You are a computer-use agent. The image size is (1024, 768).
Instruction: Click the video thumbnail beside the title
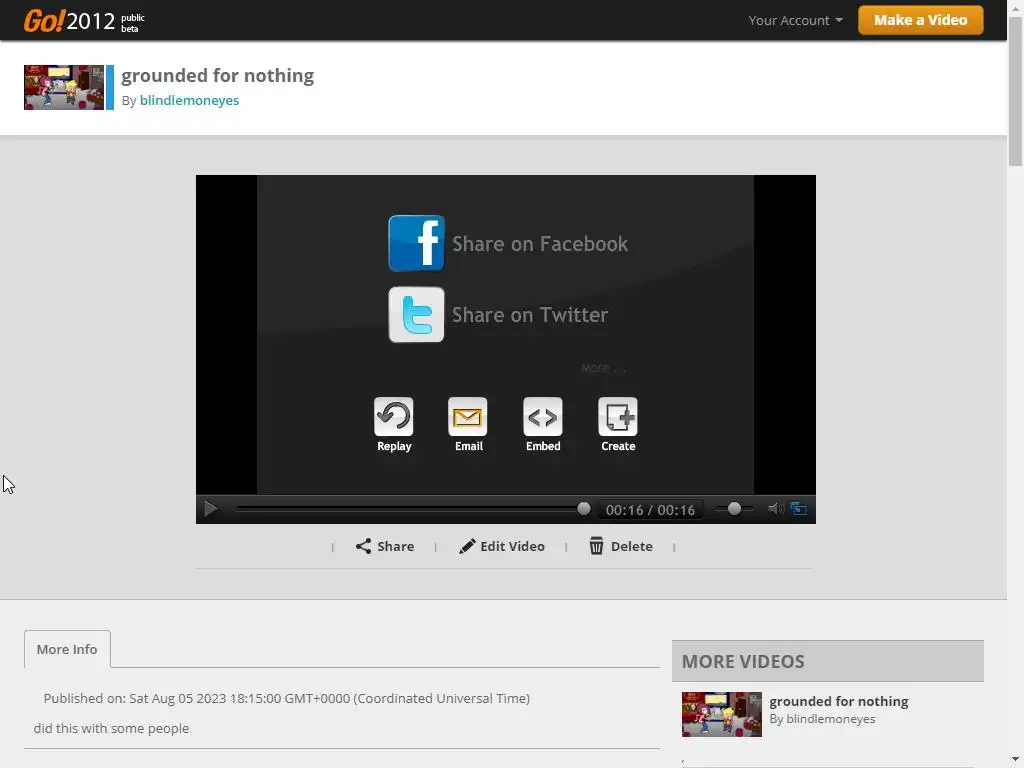[64, 88]
